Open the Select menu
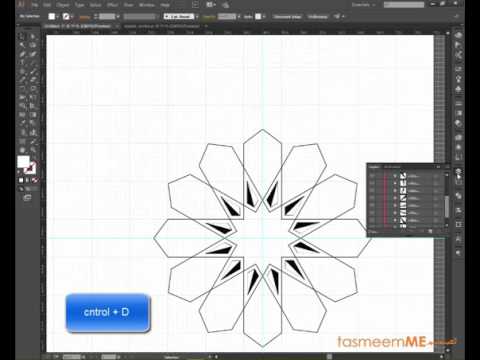Image resolution: width=480 pixels, height=360 pixels. click(x=96, y=5)
